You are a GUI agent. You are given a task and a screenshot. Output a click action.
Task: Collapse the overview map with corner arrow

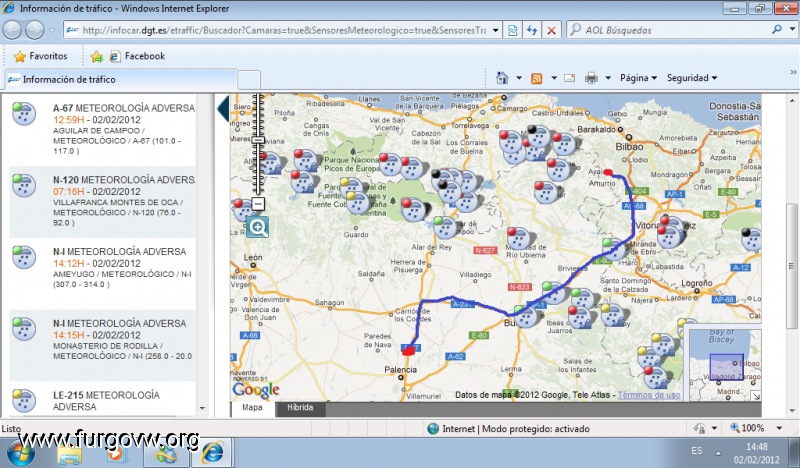coord(756,397)
